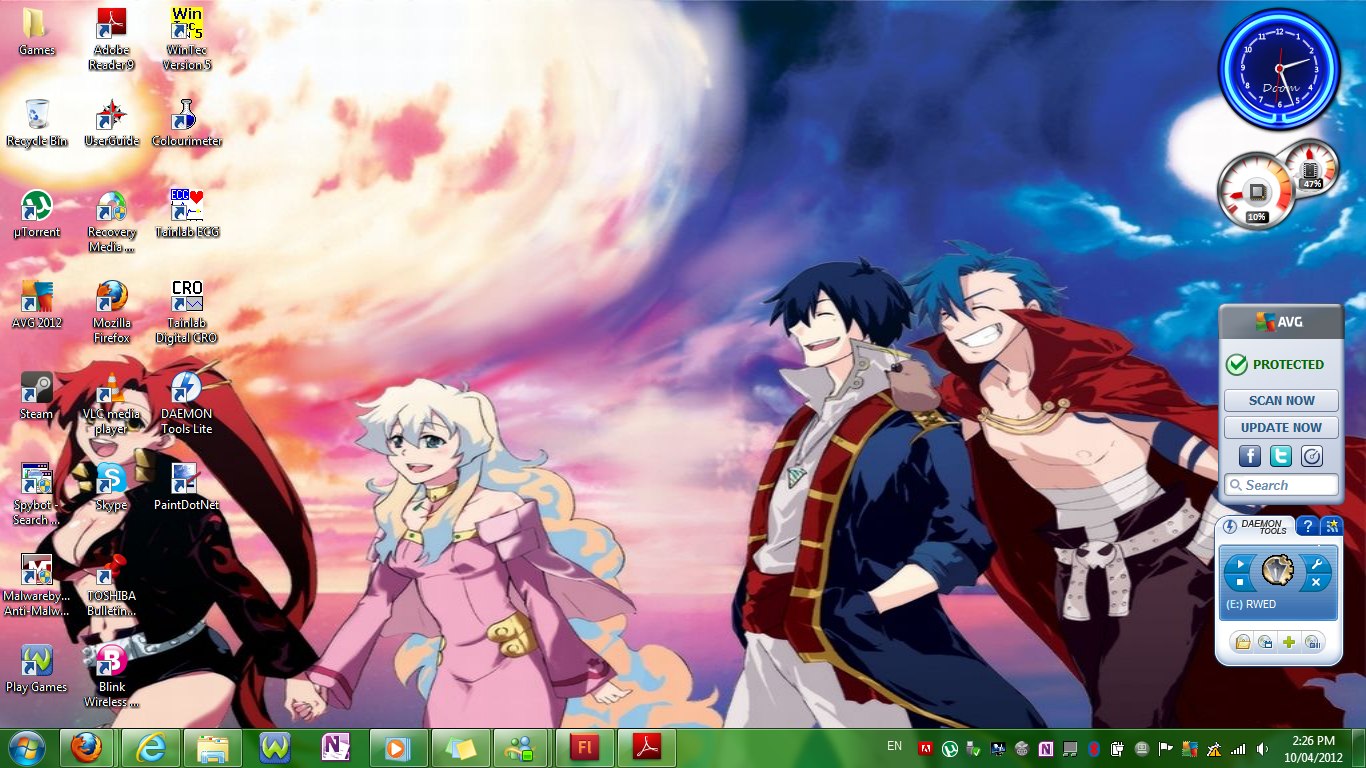This screenshot has width=1366, height=768.
Task: Open the Windows Start menu
Action: (27, 748)
